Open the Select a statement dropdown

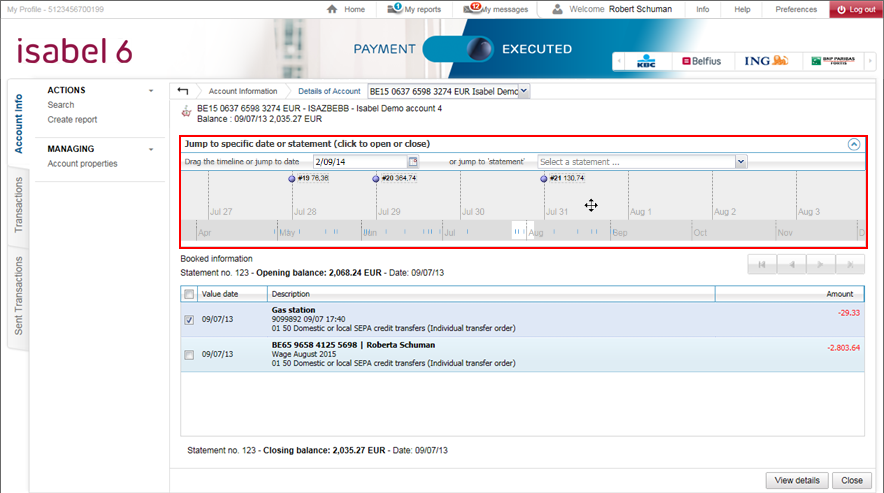tap(642, 162)
